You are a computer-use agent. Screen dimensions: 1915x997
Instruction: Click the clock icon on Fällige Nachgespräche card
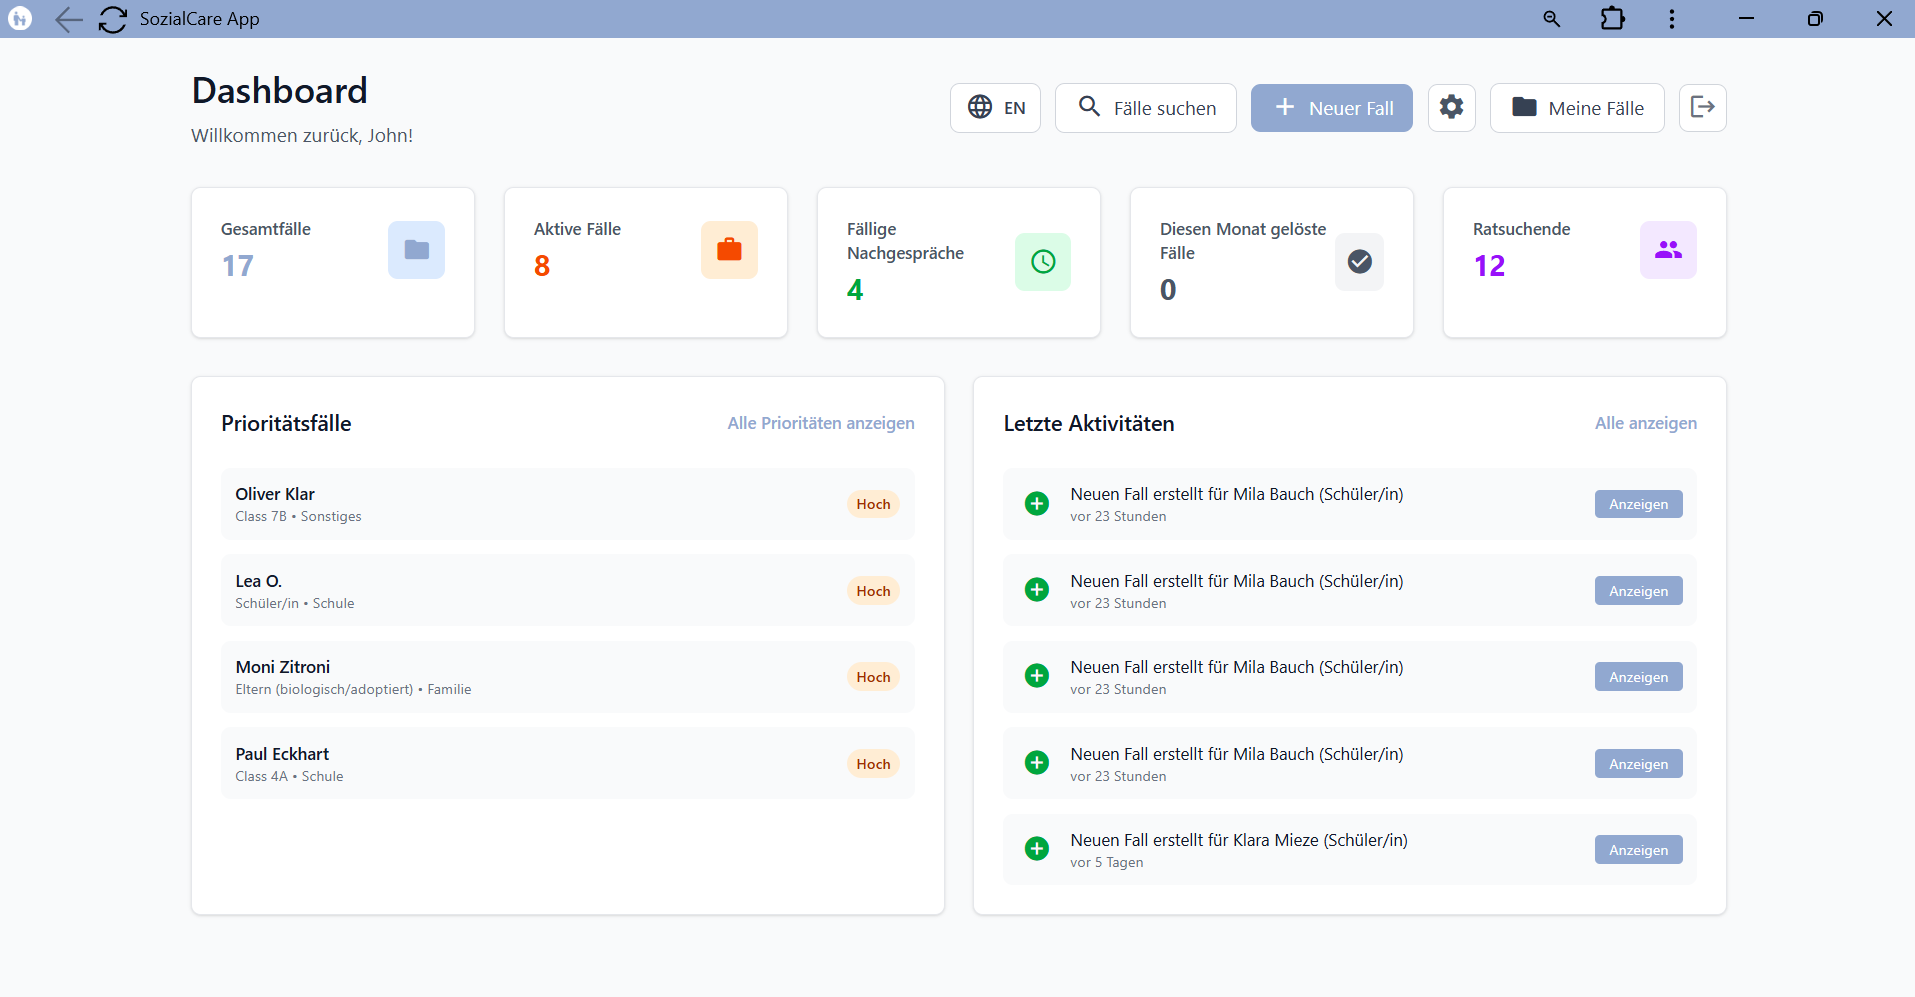[x=1043, y=261]
